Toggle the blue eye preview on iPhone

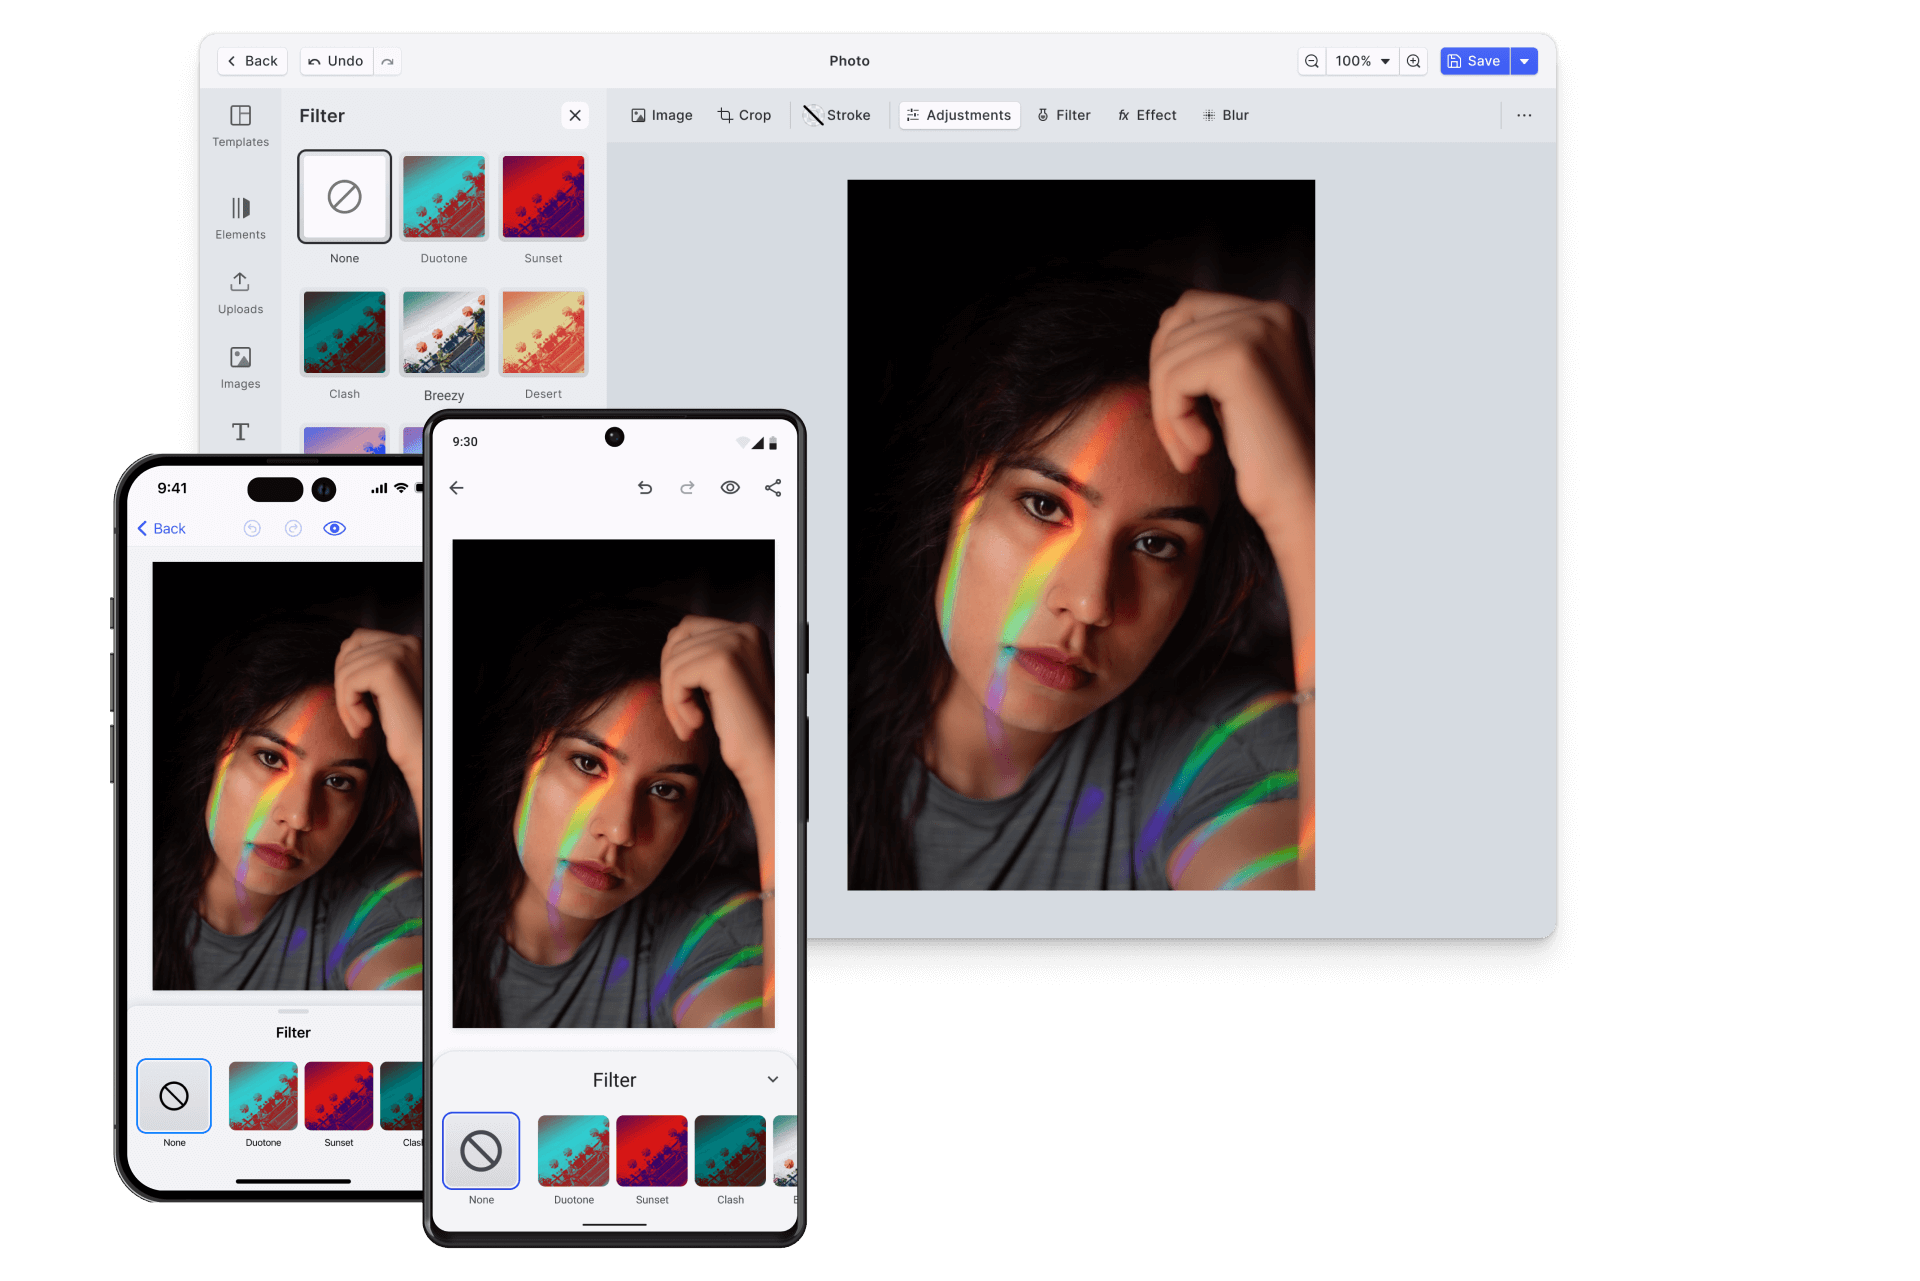[x=334, y=528]
